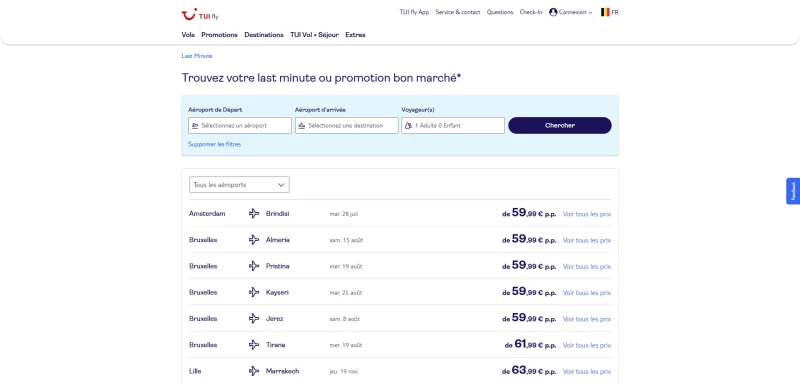Click the 61,99 € price for Tirana
The width and height of the screenshot is (800, 383).
pyautogui.click(x=531, y=345)
